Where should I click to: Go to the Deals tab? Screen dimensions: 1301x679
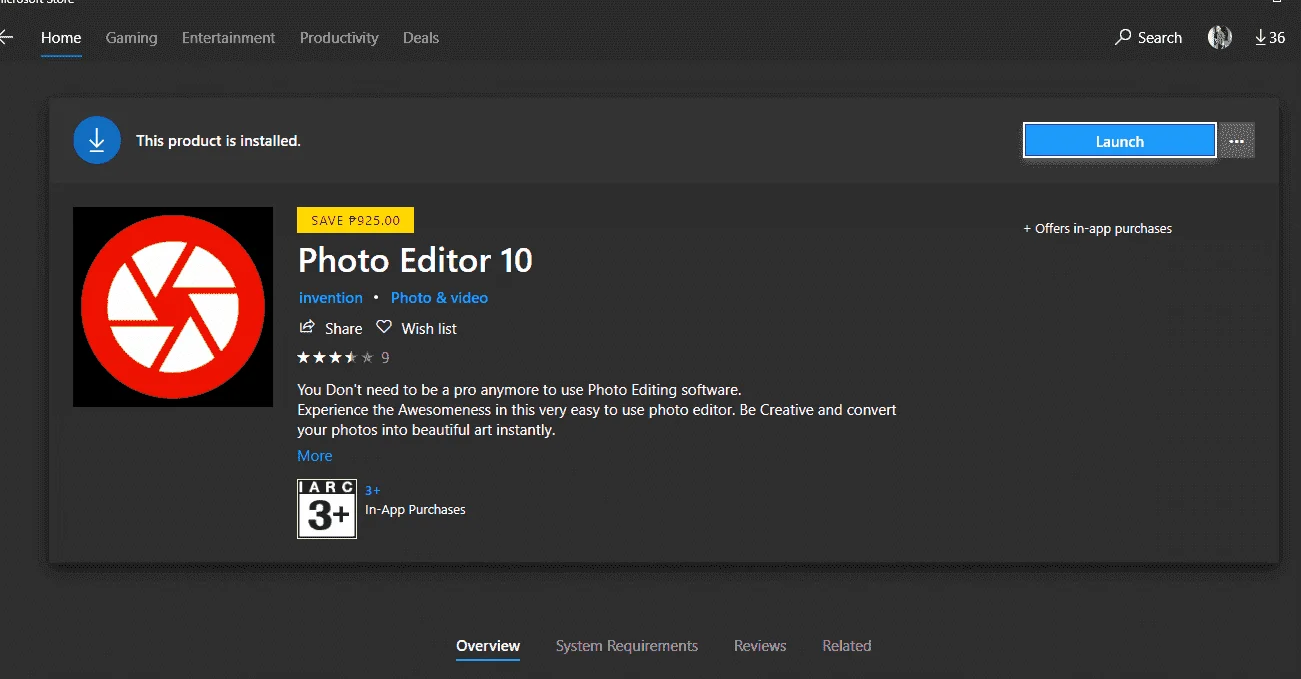[421, 38]
